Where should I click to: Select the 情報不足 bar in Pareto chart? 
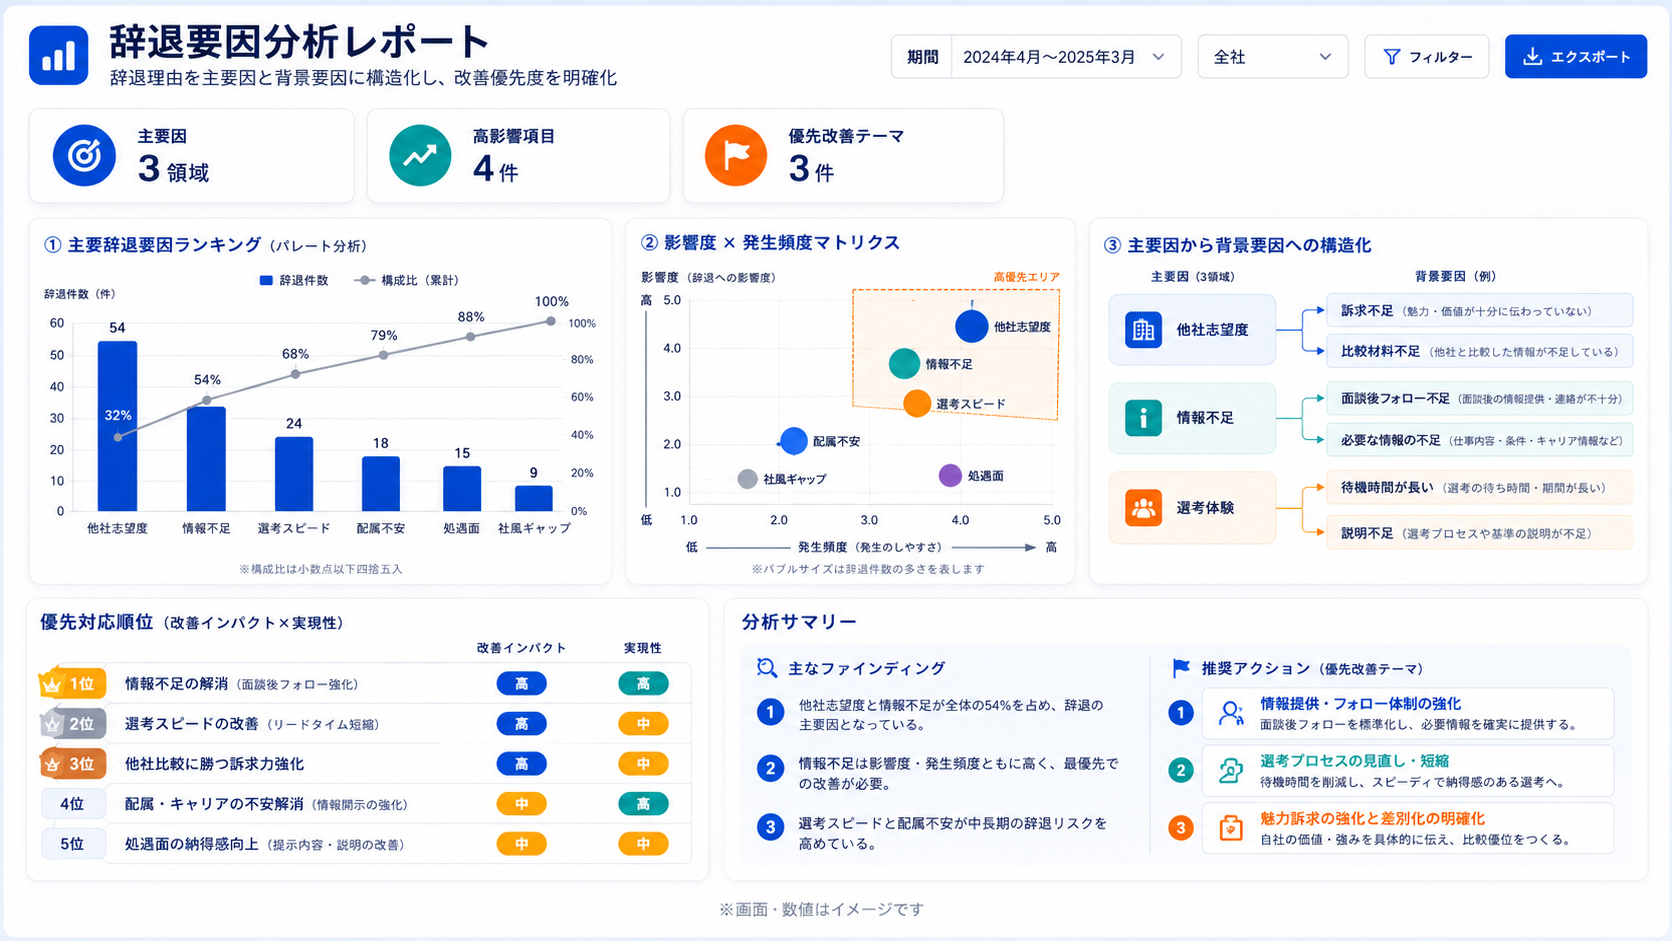point(206,459)
